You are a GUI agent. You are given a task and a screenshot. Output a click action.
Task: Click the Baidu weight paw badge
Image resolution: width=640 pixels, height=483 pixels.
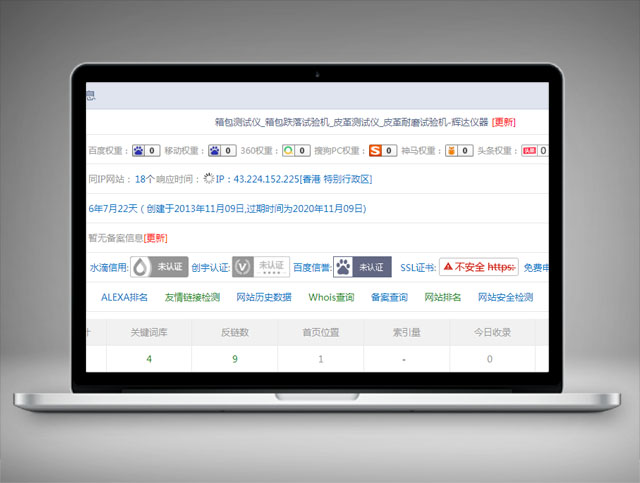tap(146, 151)
